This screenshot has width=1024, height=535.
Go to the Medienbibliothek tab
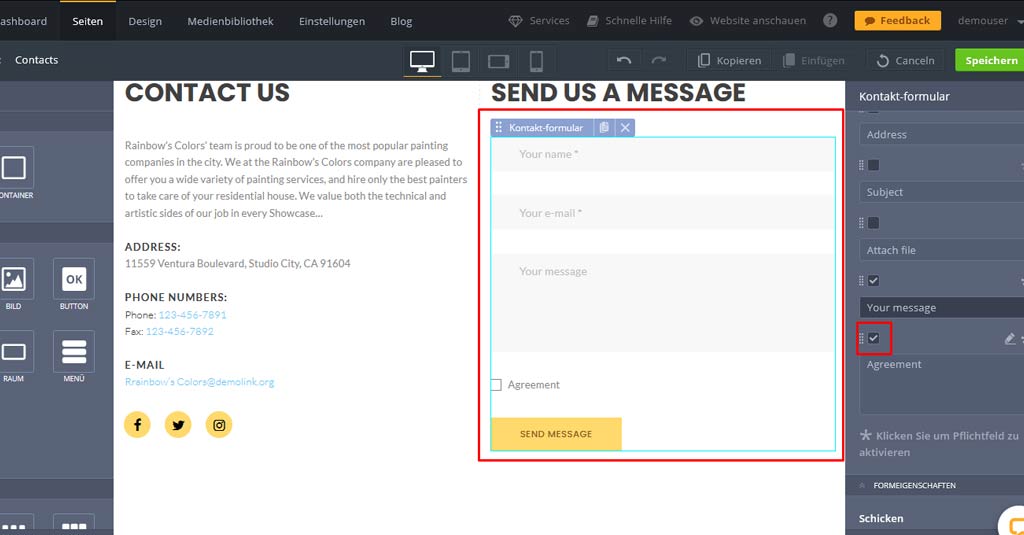point(230,21)
